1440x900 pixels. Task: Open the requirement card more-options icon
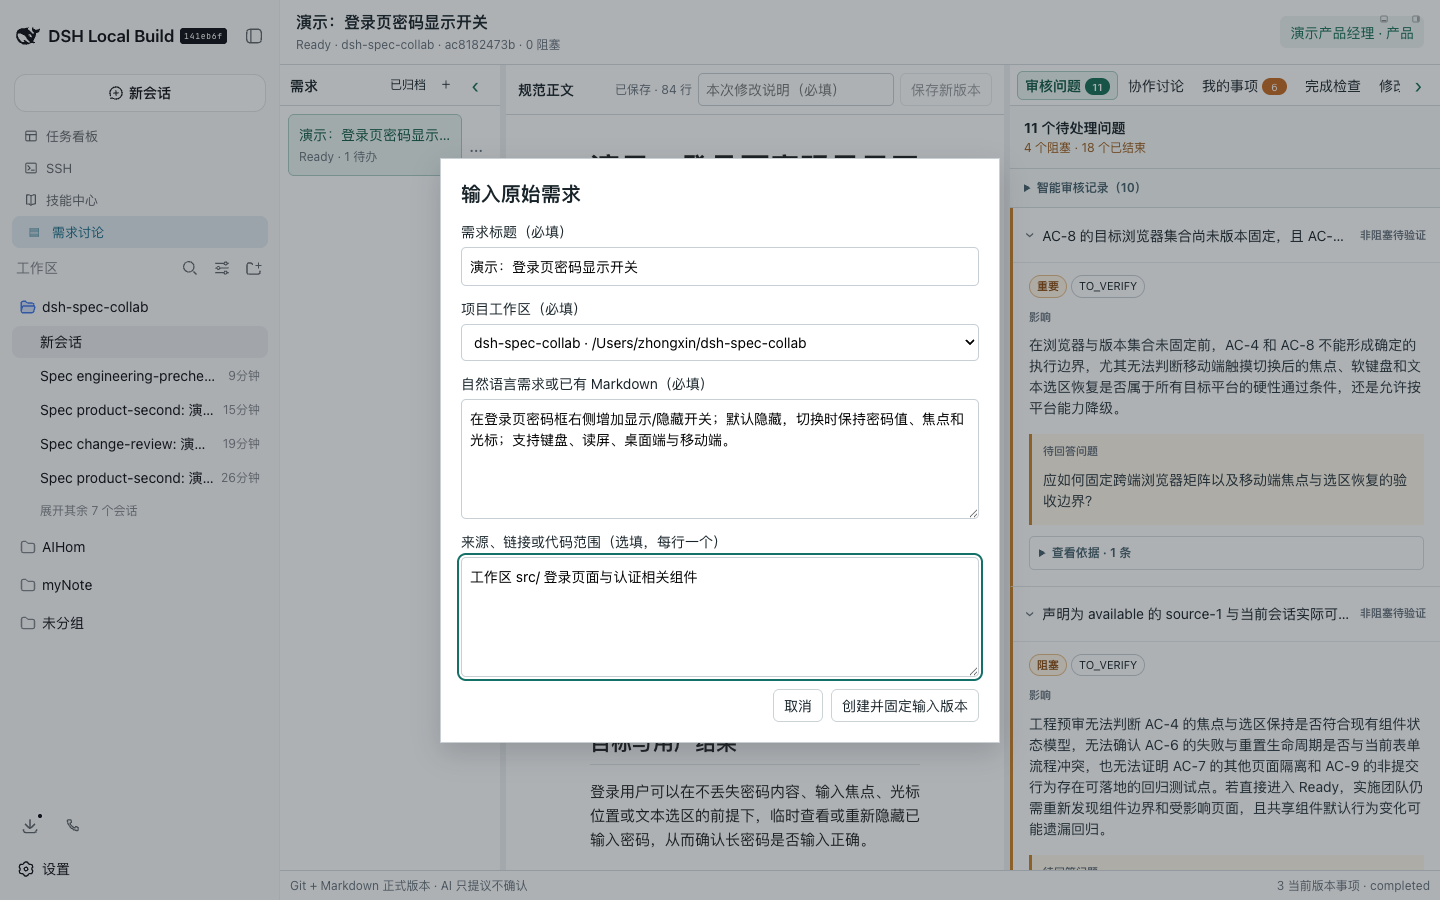(476, 150)
